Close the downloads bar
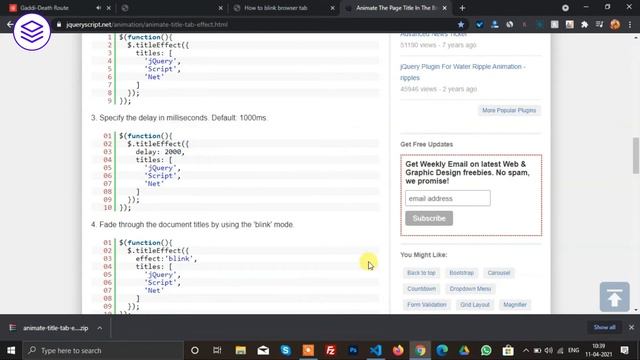 [x=631, y=327]
